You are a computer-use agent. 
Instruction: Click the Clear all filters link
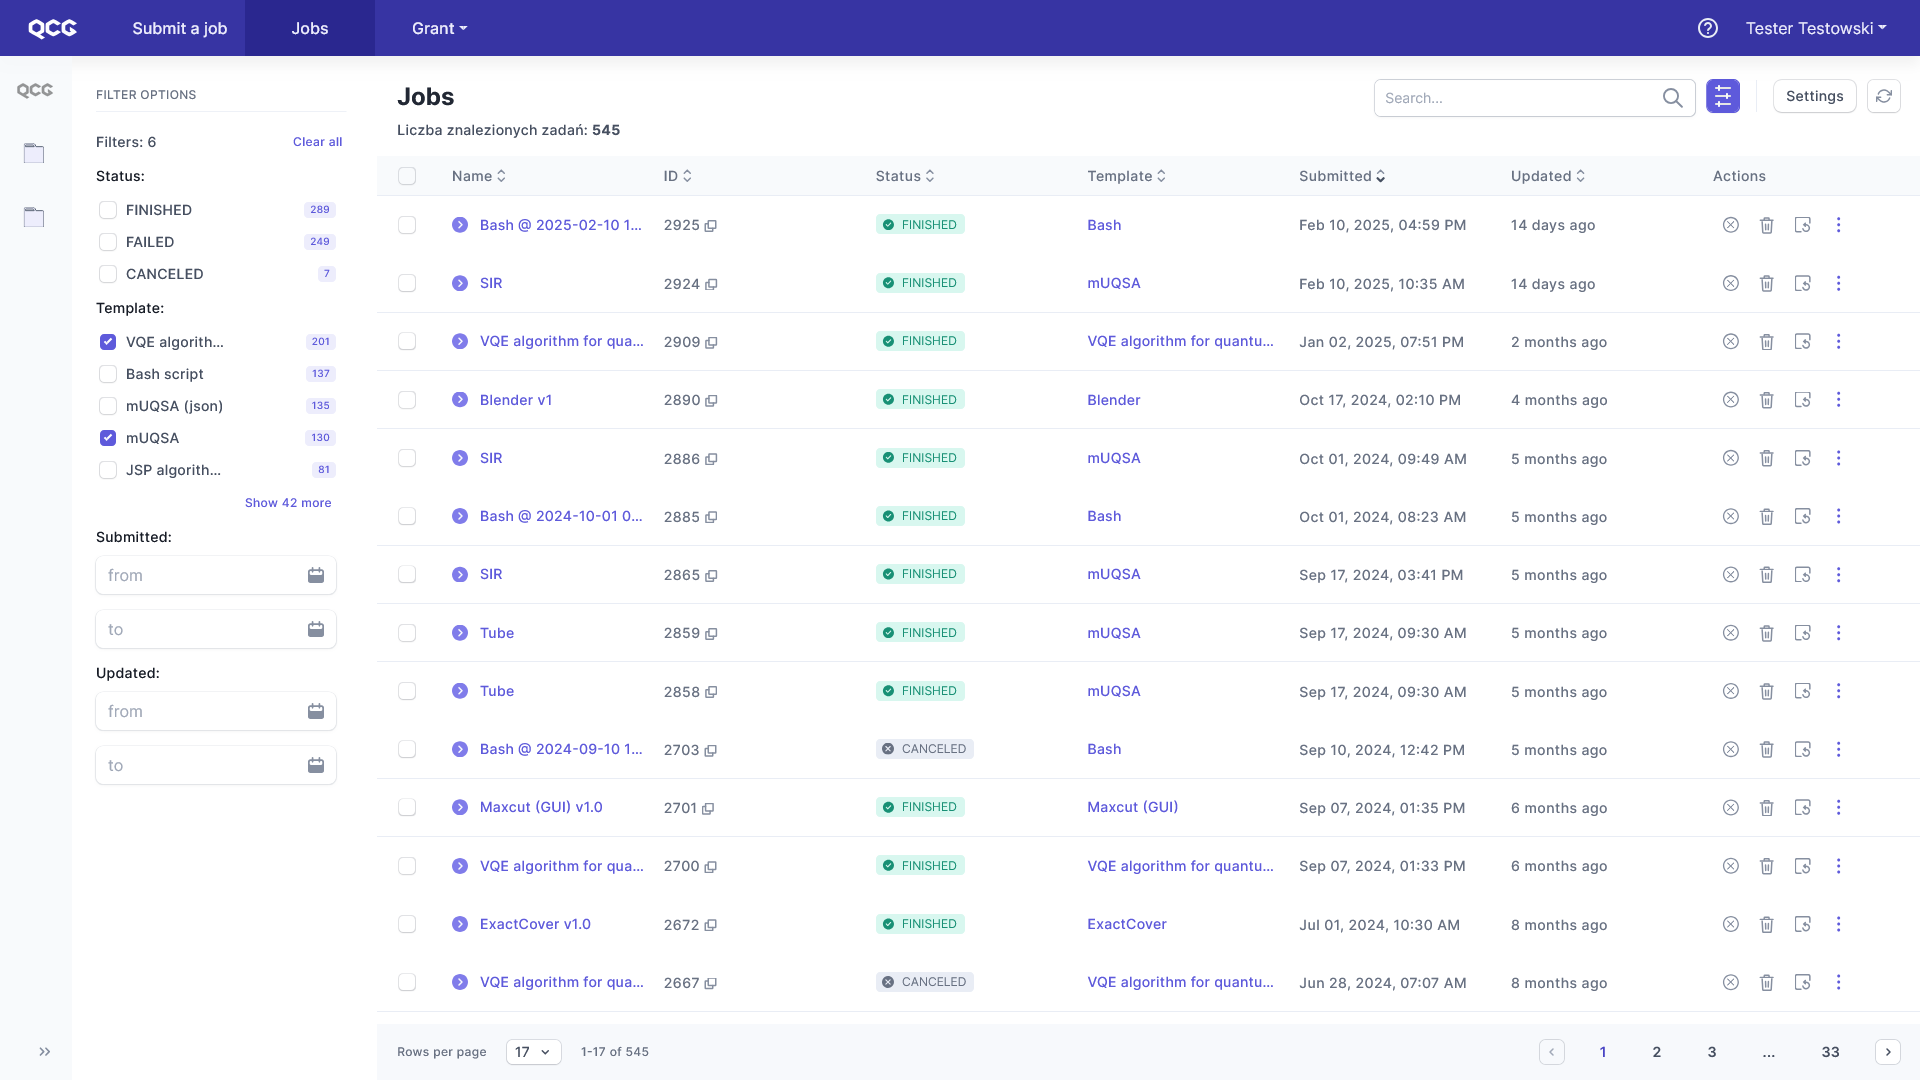pos(317,142)
